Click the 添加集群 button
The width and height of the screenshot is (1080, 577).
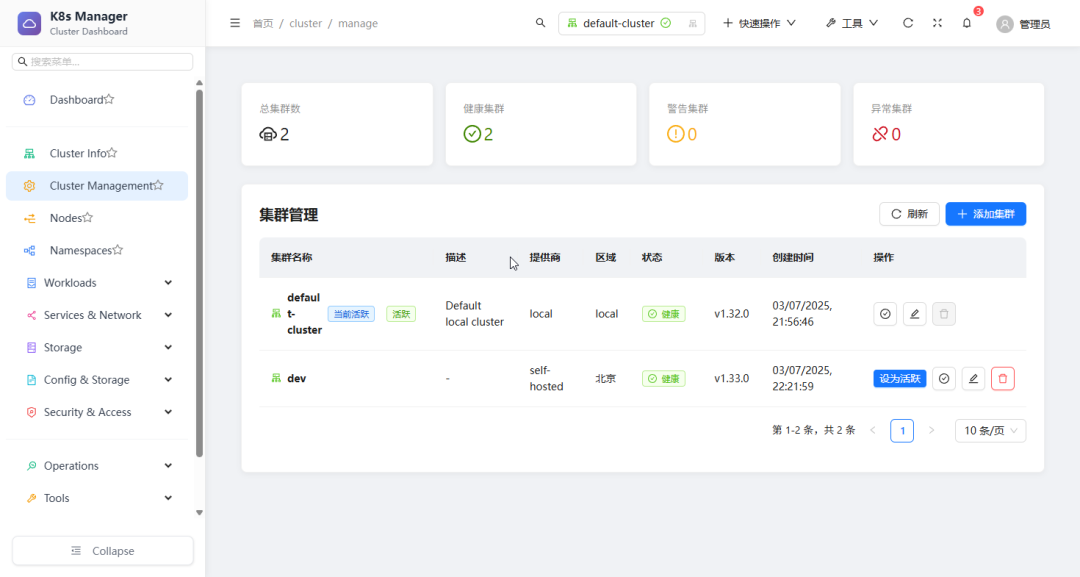click(x=985, y=213)
